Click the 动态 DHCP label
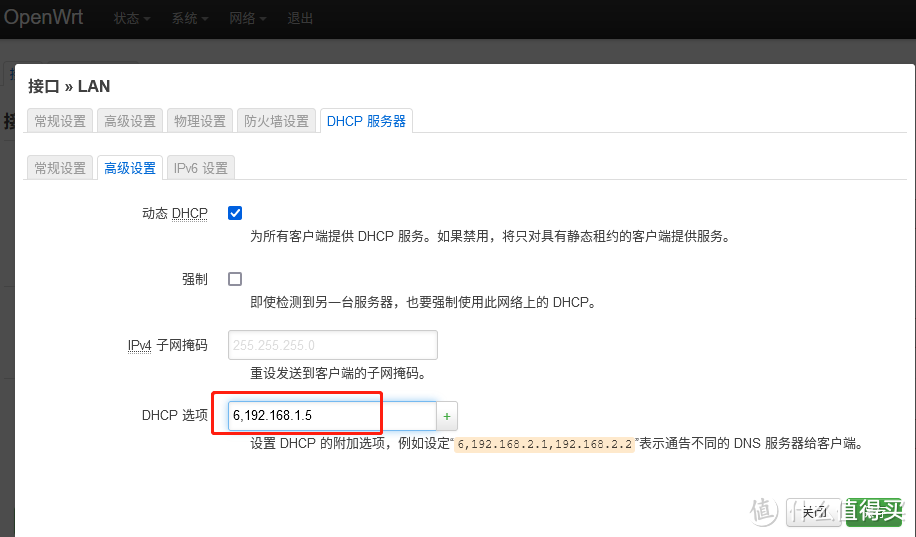This screenshot has width=916, height=537. (175, 213)
